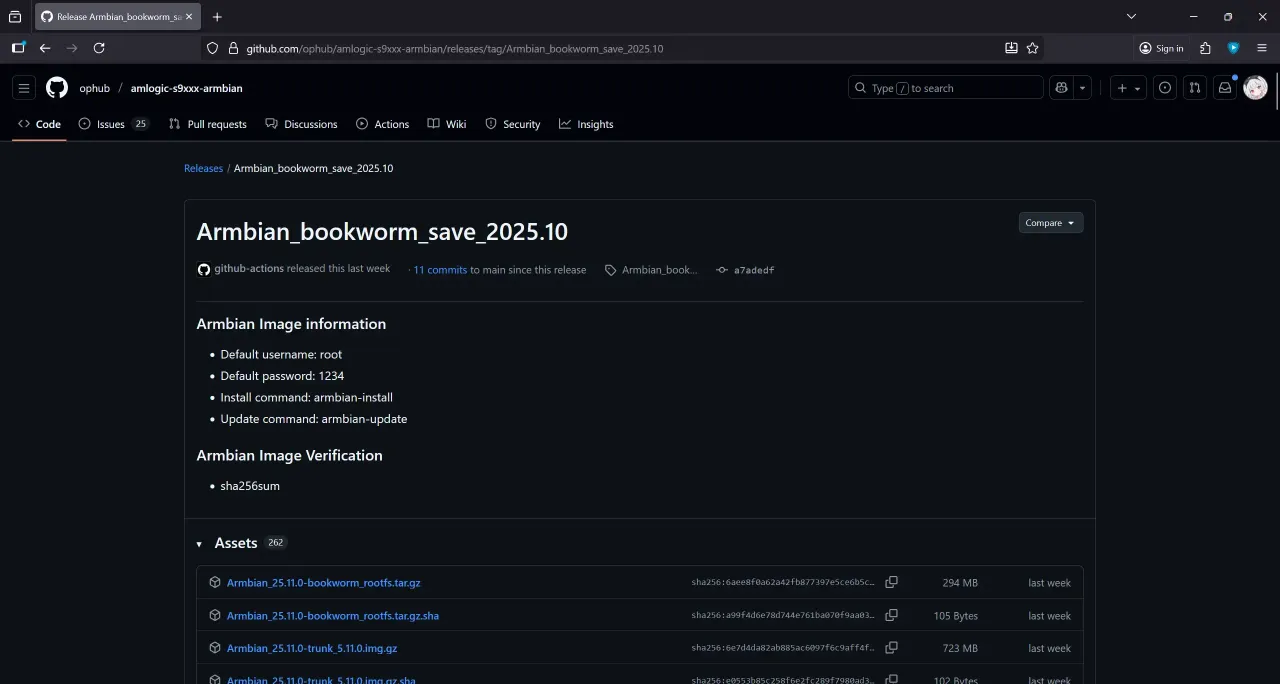Reload the page

pyautogui.click(x=99, y=48)
